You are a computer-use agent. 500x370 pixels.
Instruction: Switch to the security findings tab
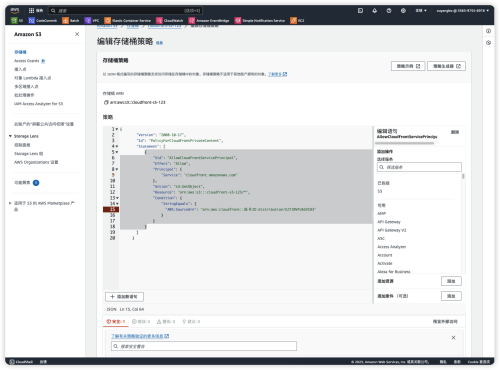coord(116,322)
